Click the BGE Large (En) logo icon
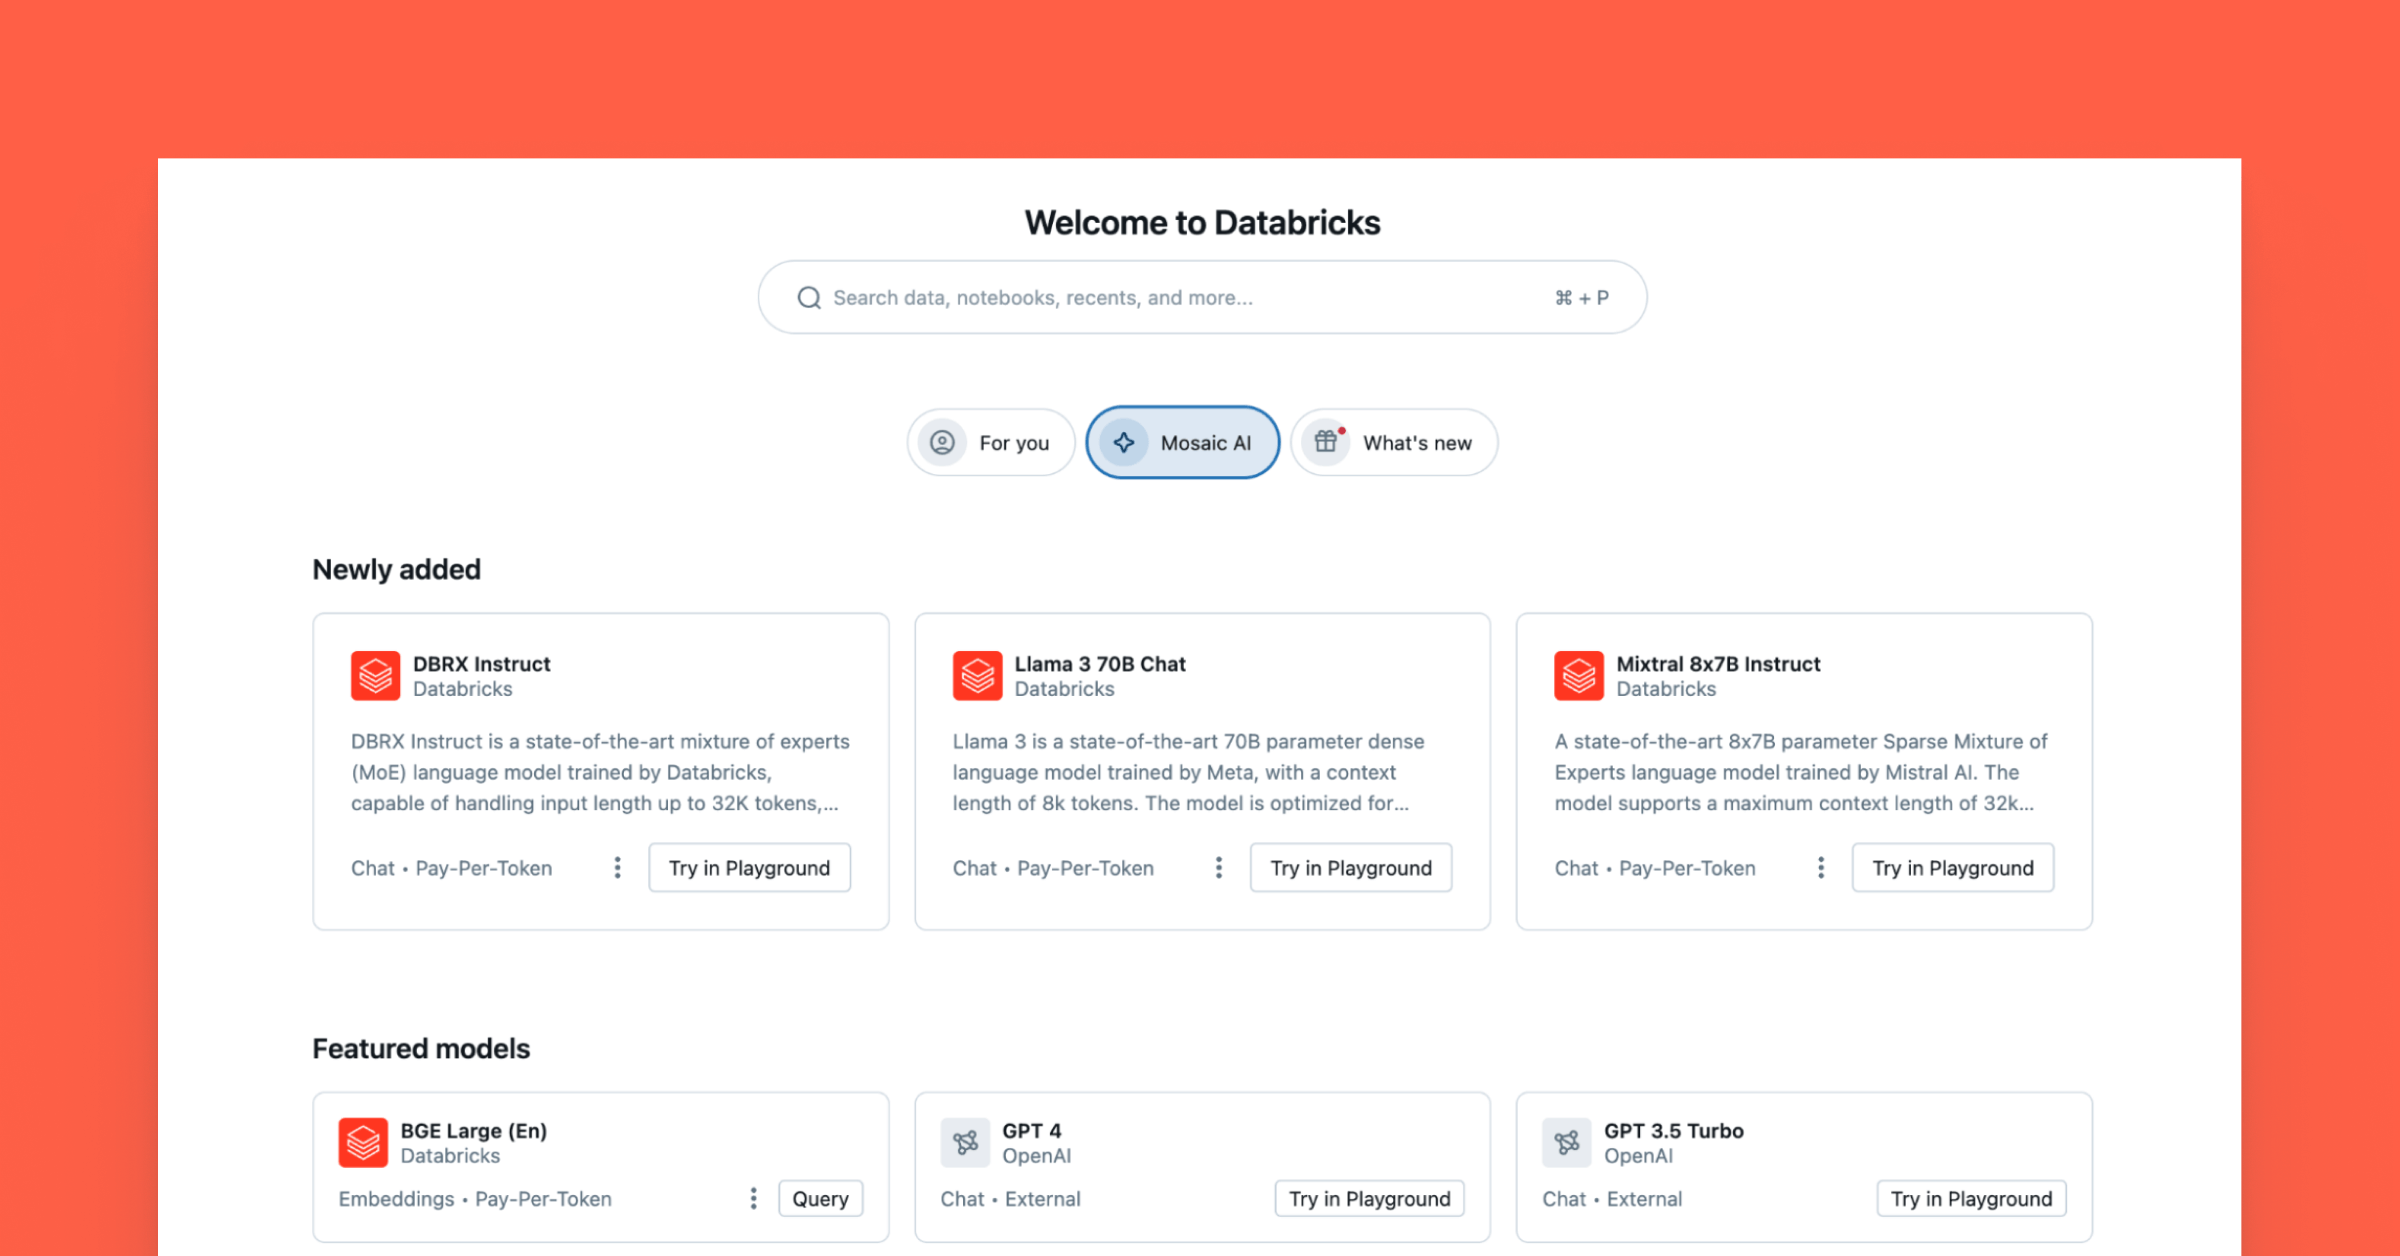 click(363, 1143)
